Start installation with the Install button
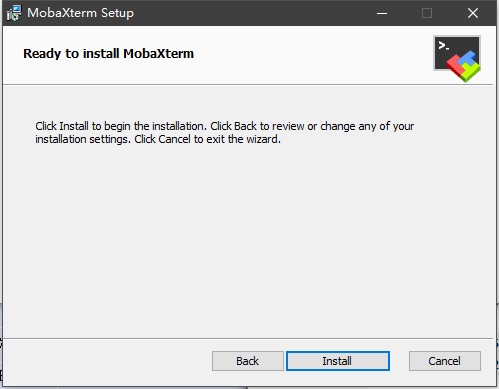Screen dimensions: 499x389 [338, 361]
